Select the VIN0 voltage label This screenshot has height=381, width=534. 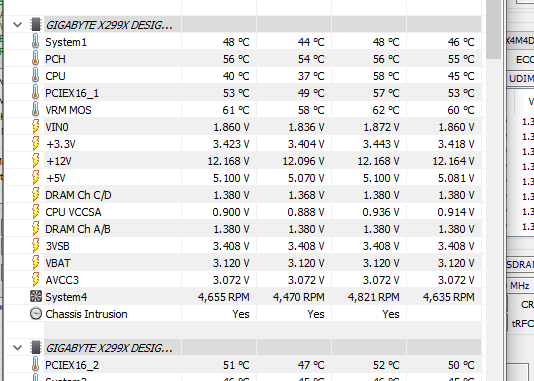click(x=57, y=127)
